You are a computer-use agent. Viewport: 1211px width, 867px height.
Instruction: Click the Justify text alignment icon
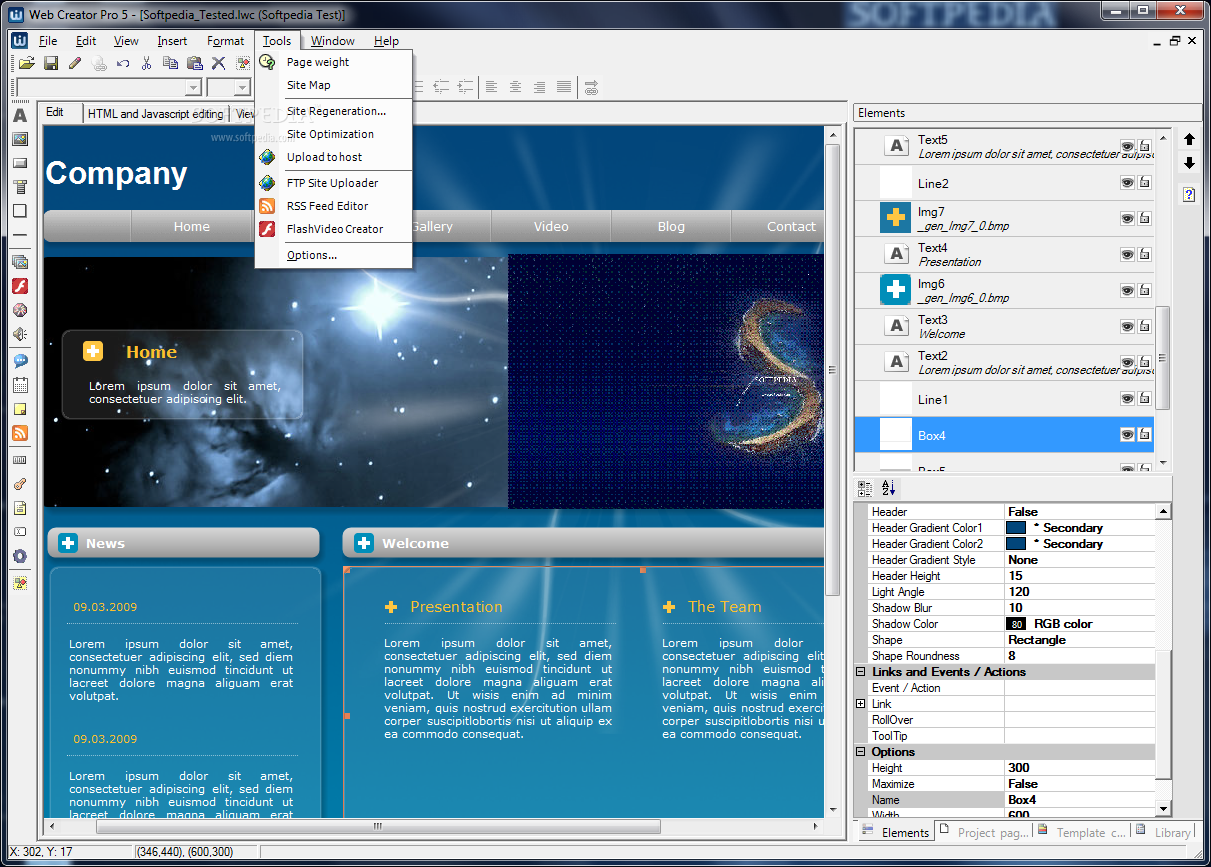564,87
